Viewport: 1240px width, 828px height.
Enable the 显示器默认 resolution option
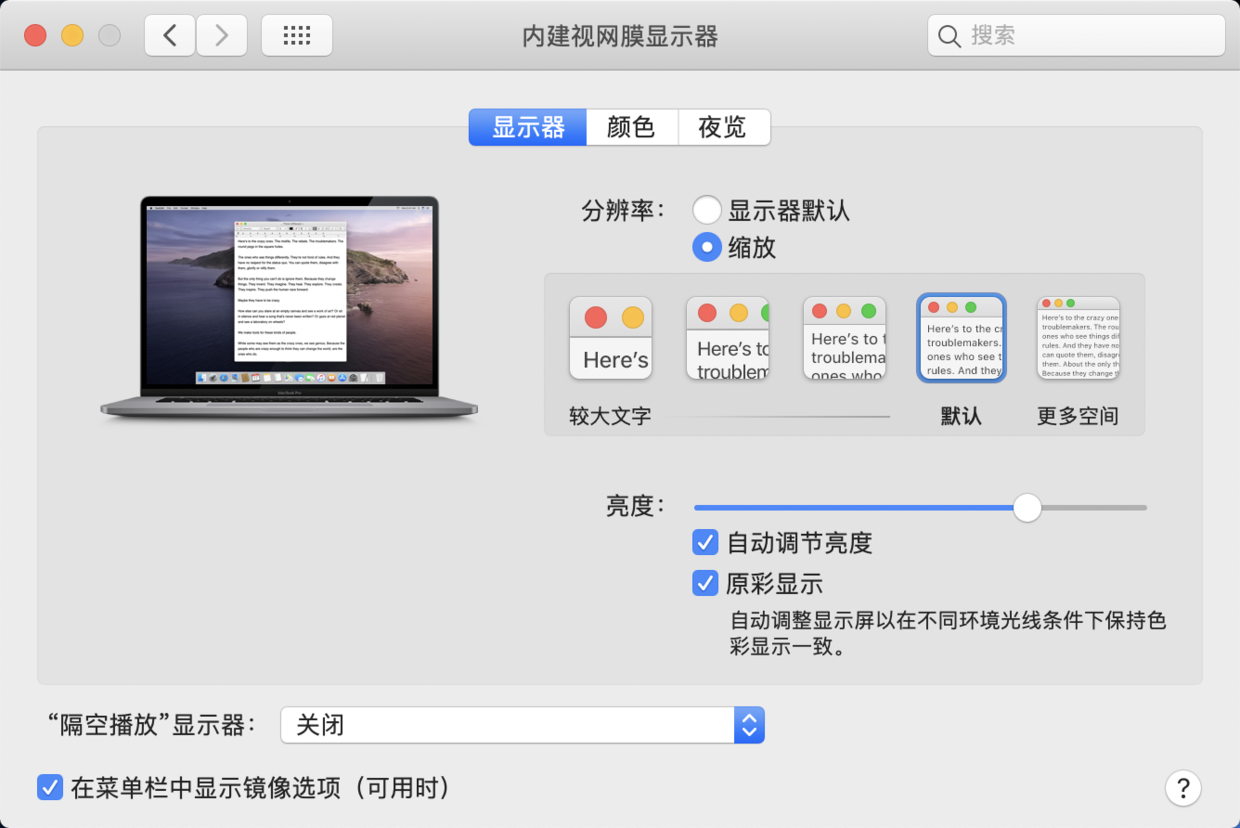point(707,210)
